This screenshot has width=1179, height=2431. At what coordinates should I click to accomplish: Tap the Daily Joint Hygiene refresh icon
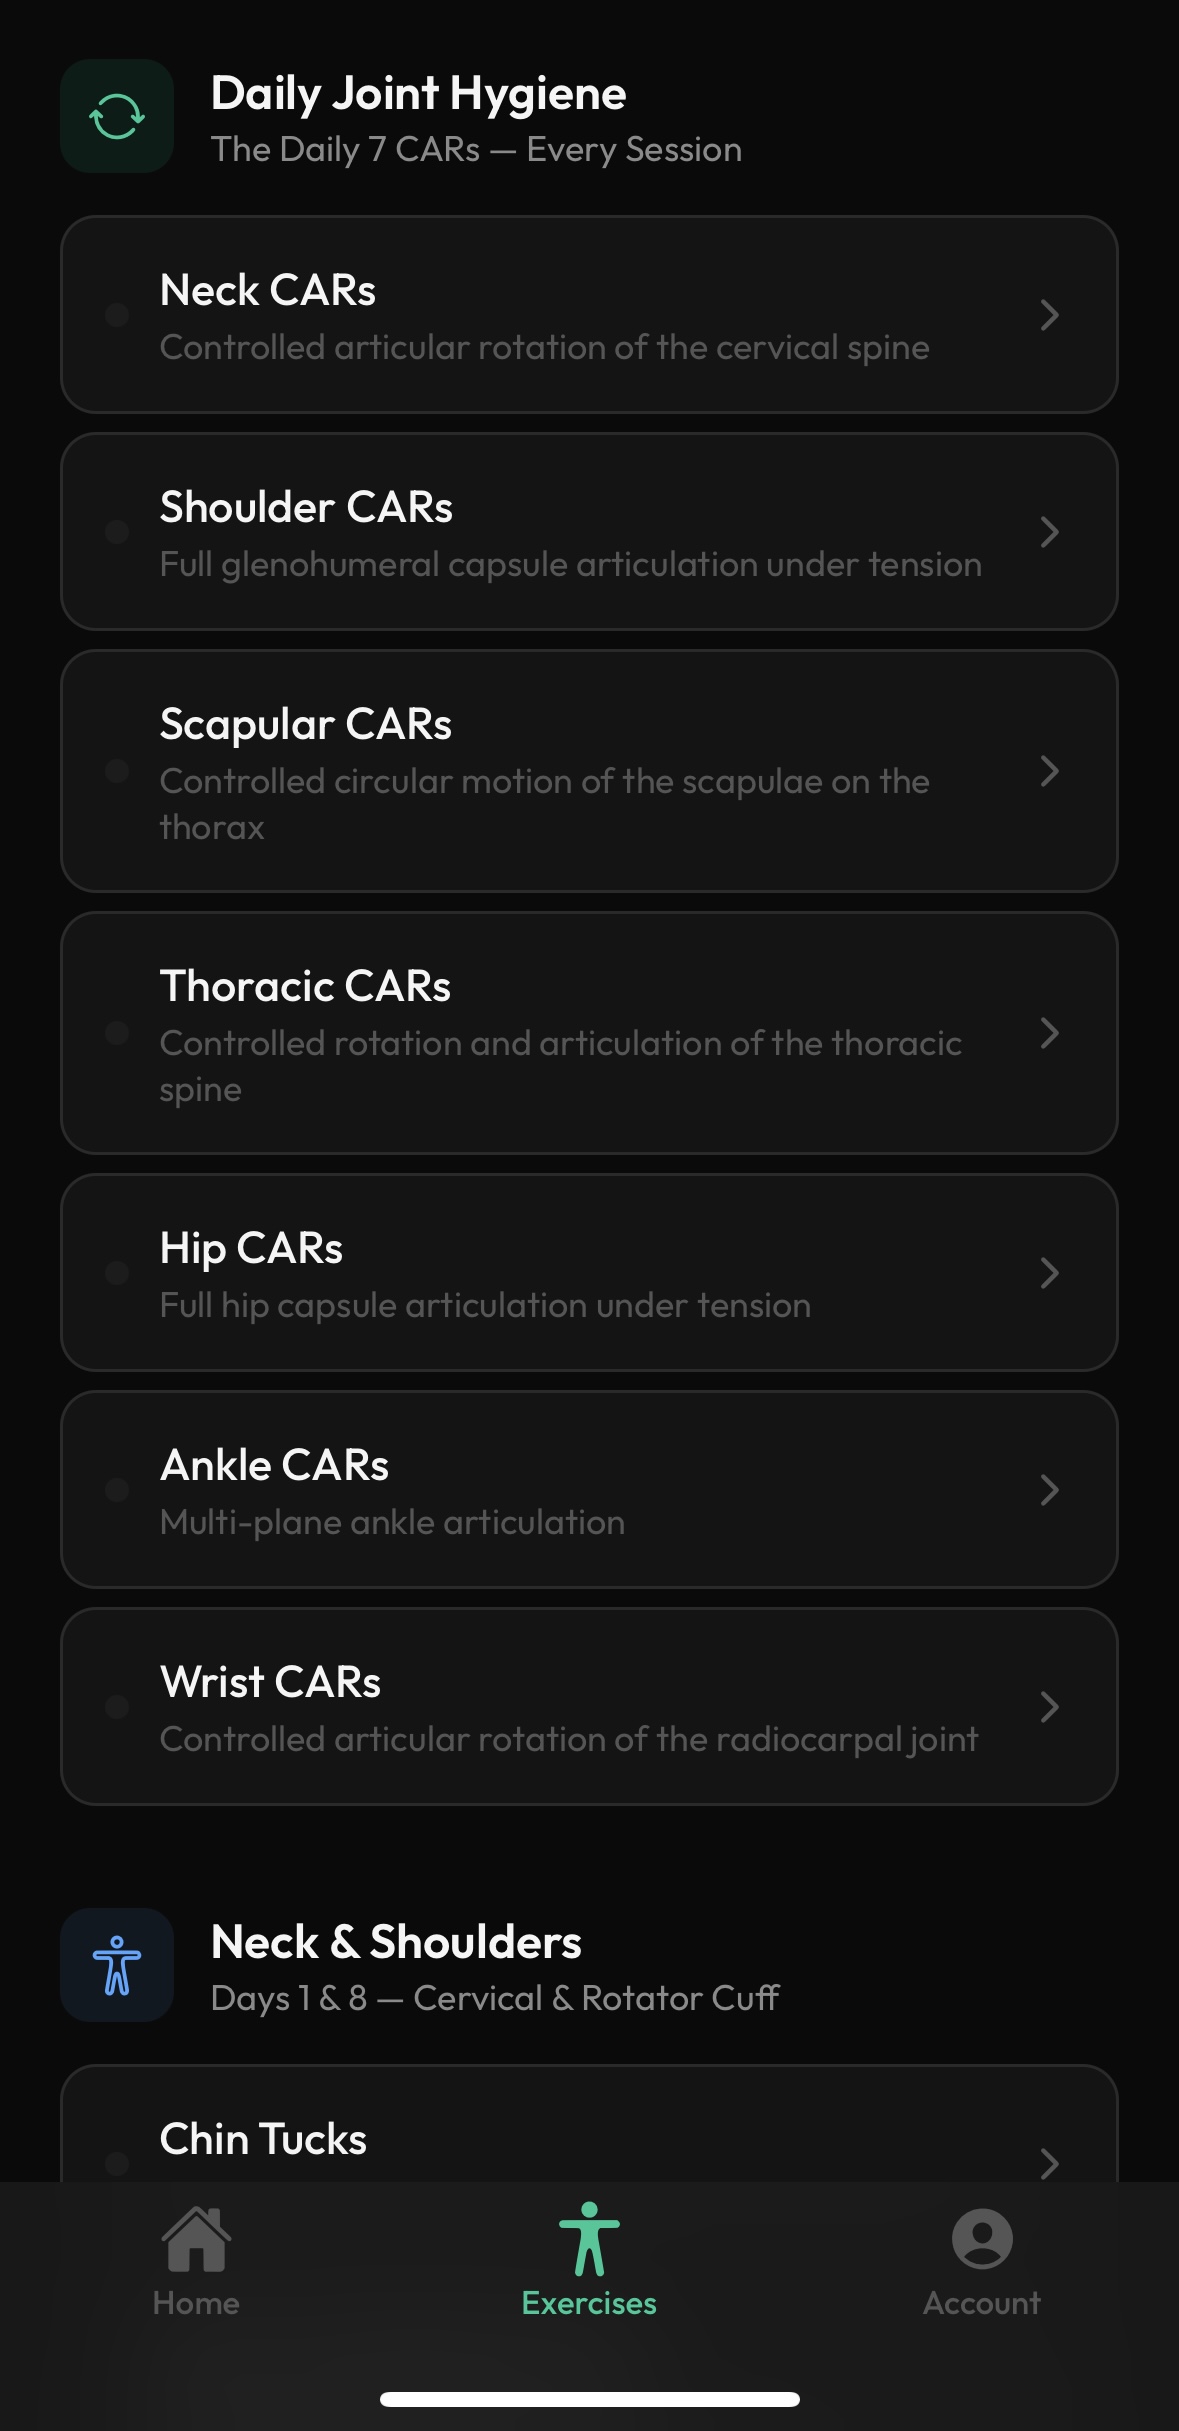(117, 116)
